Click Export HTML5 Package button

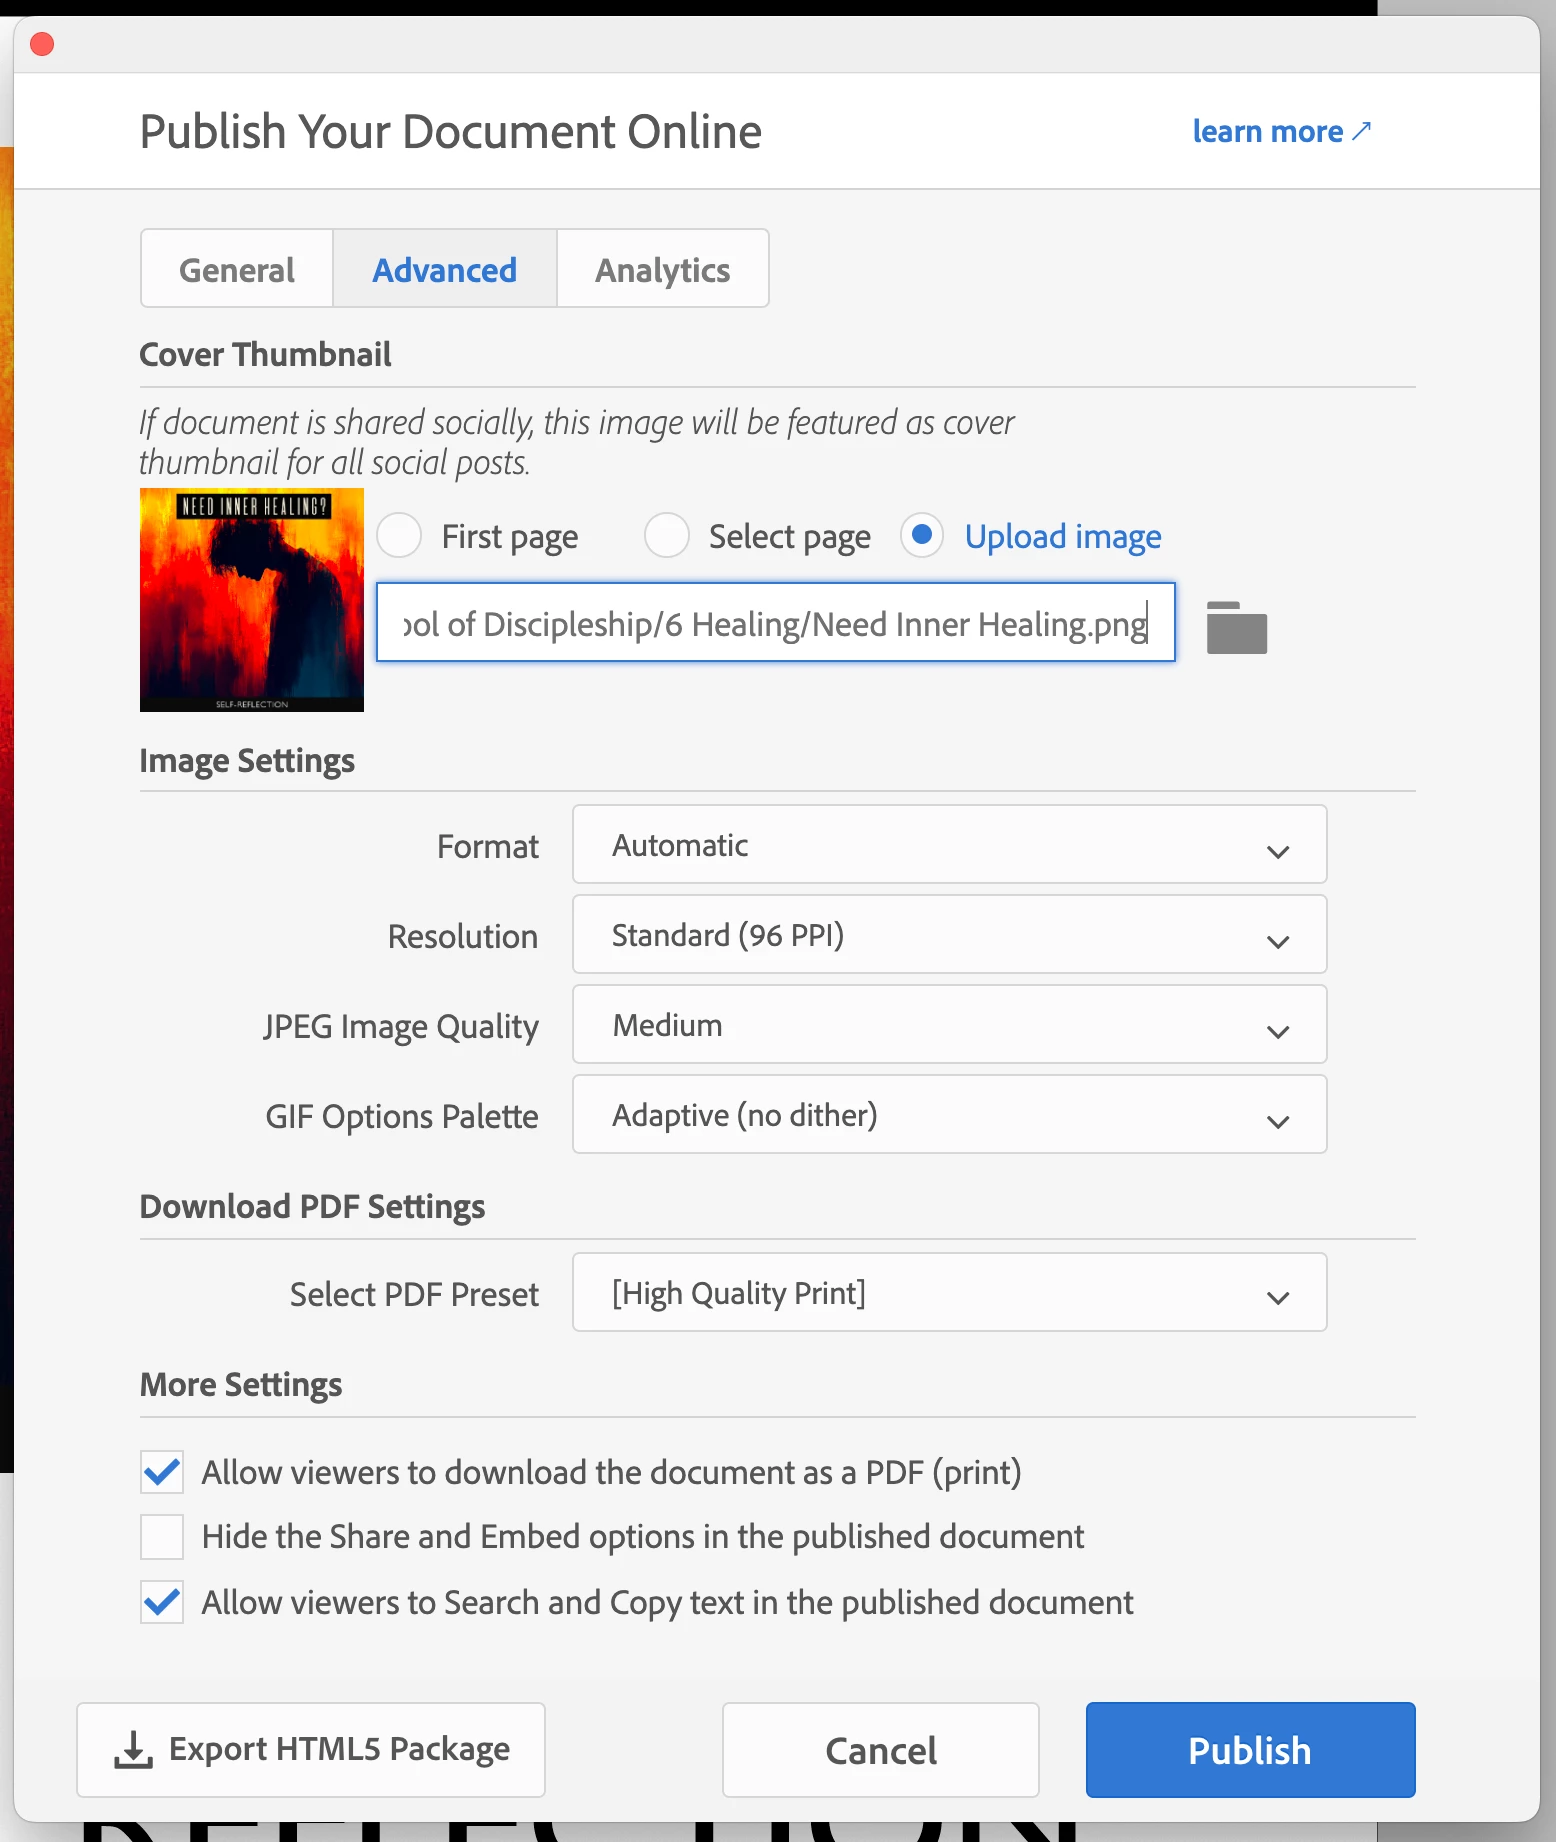click(311, 1750)
